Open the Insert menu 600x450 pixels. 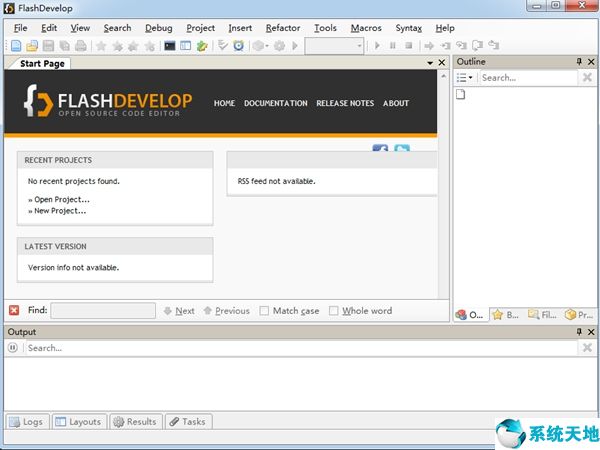(240, 28)
